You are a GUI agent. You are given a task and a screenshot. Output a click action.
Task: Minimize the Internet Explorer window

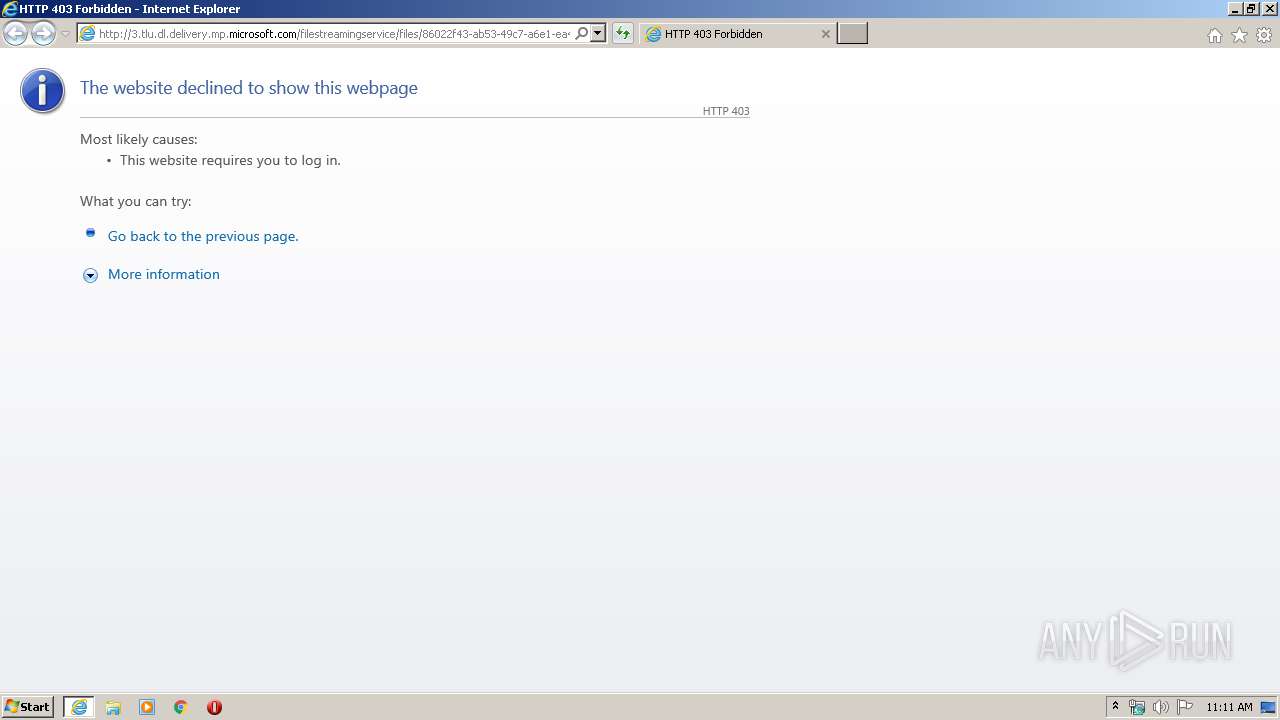1234,9
